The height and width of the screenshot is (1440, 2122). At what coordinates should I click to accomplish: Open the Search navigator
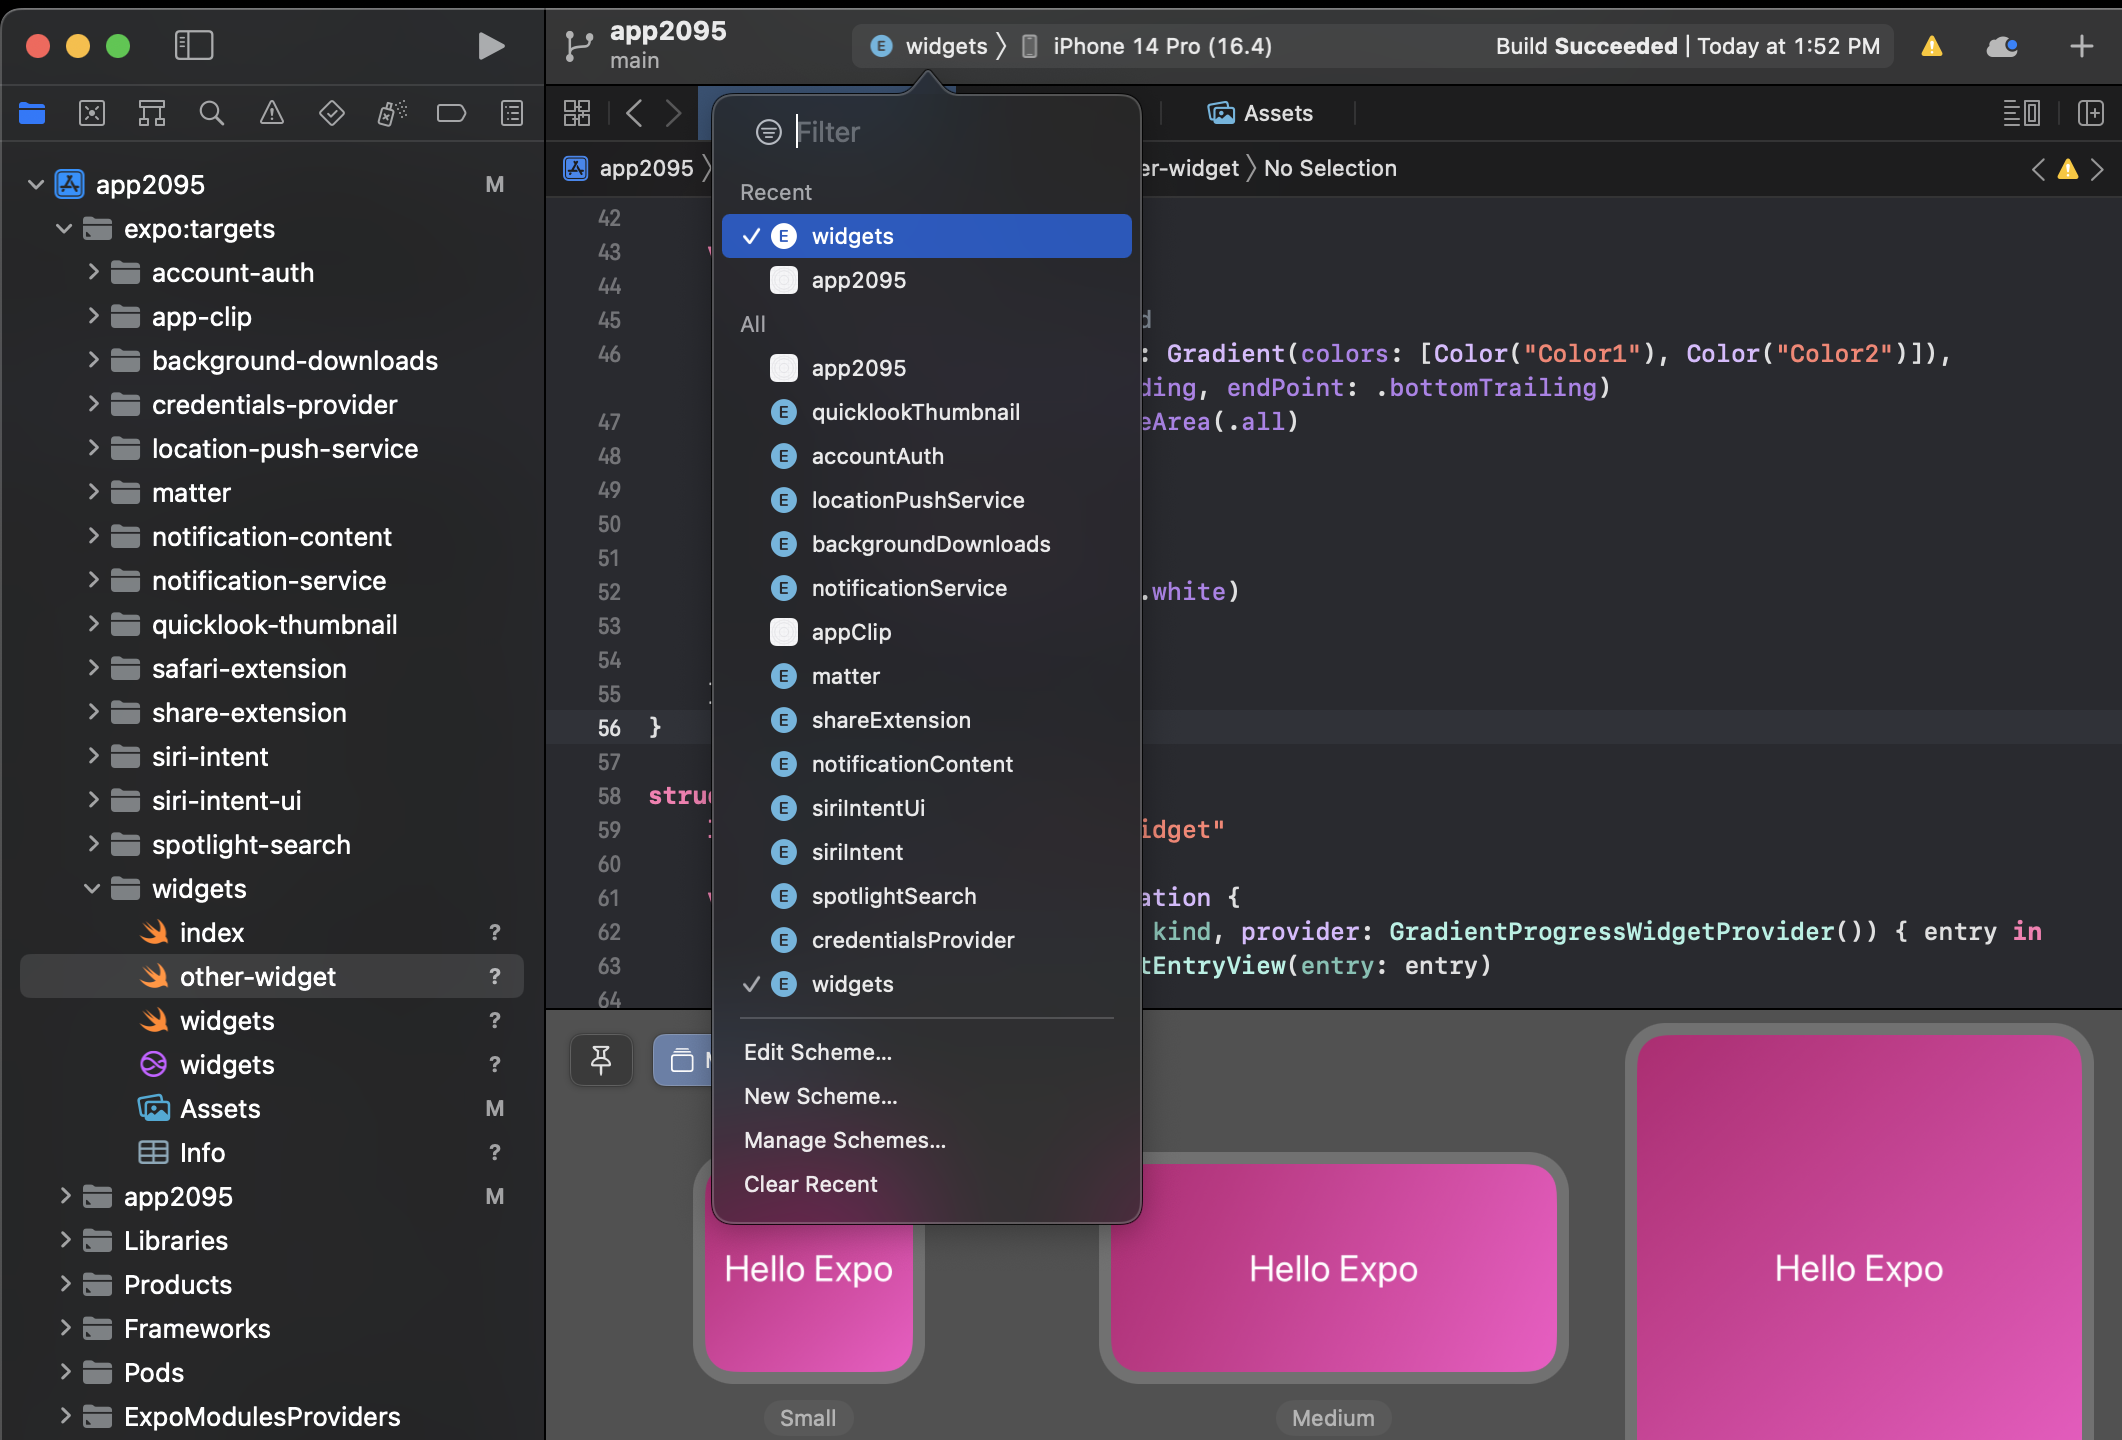(211, 113)
